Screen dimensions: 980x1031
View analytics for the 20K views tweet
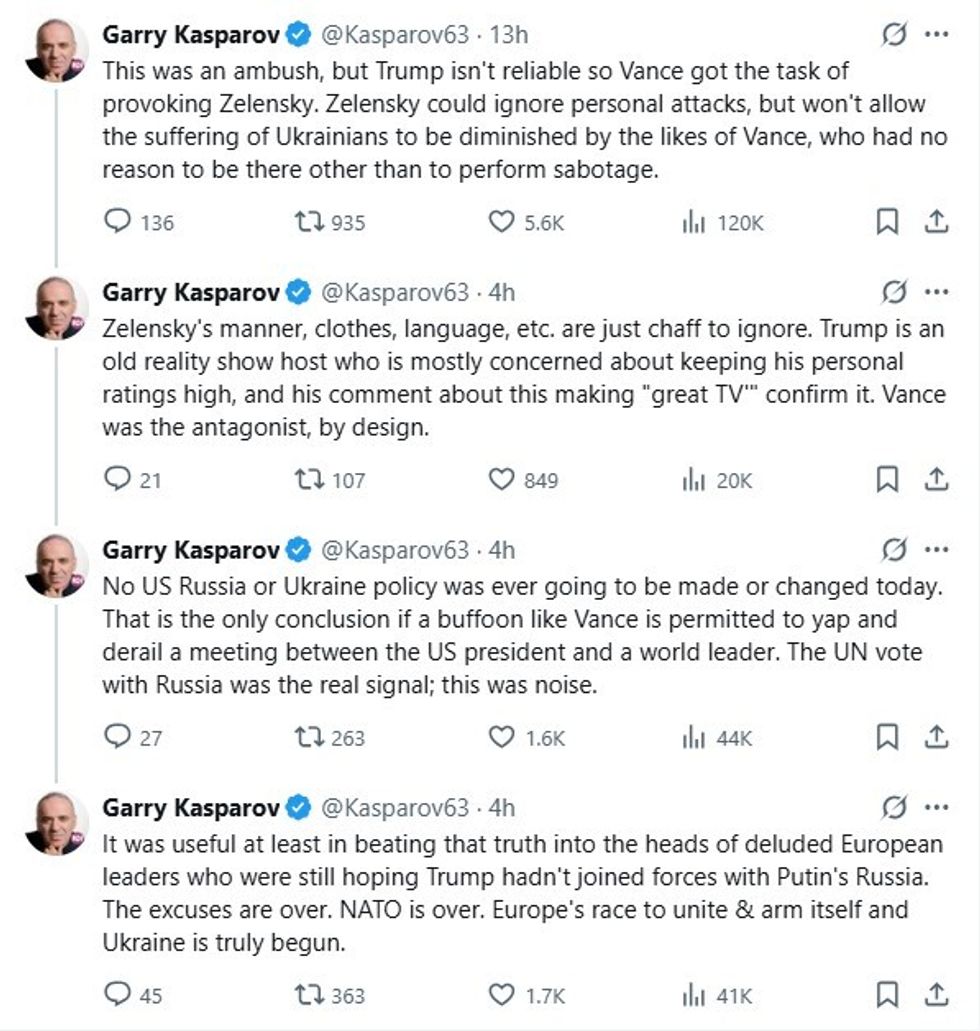point(694,480)
